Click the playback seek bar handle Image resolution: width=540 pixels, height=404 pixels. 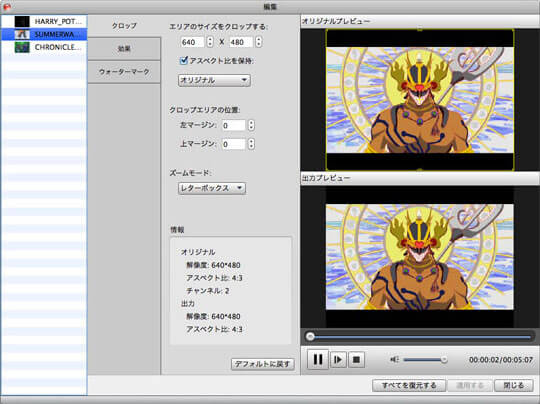point(310,336)
